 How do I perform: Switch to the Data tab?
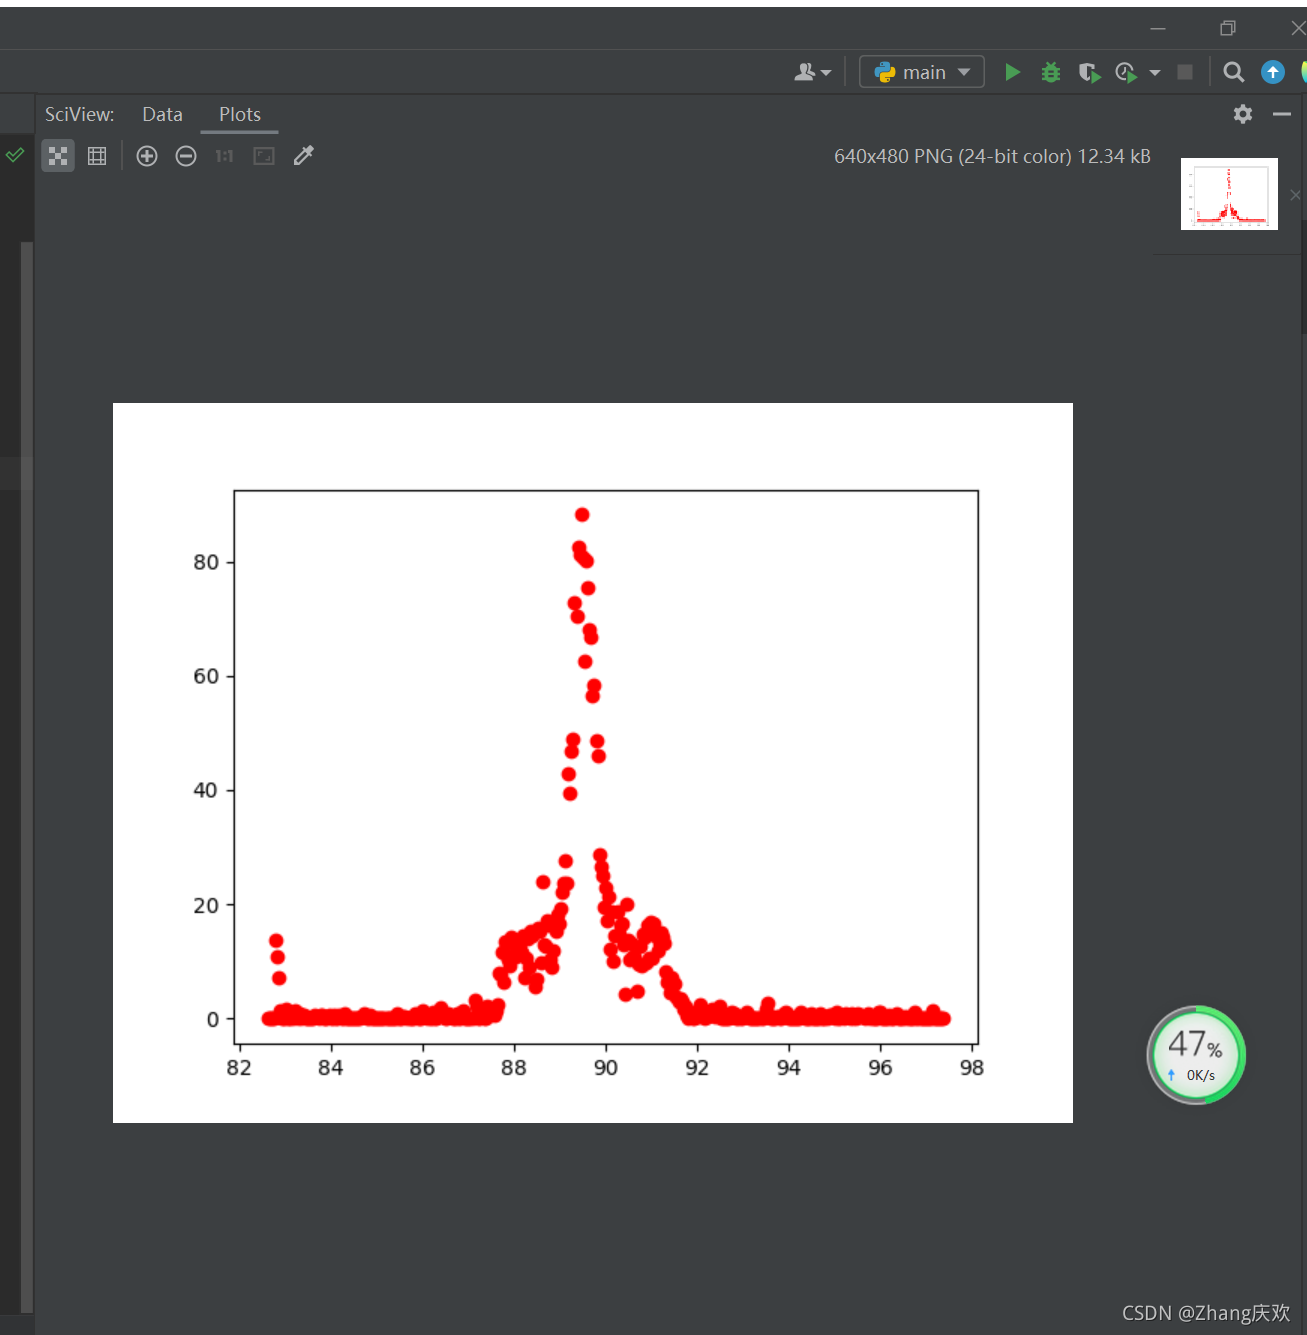162,114
